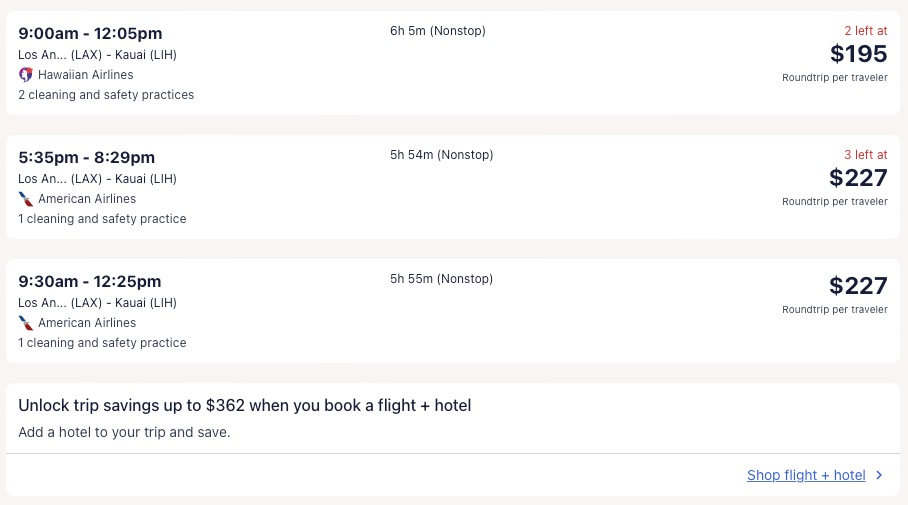This screenshot has height=505, width=908.
Task: Click Add a hotel to your trip text
Action: point(124,433)
